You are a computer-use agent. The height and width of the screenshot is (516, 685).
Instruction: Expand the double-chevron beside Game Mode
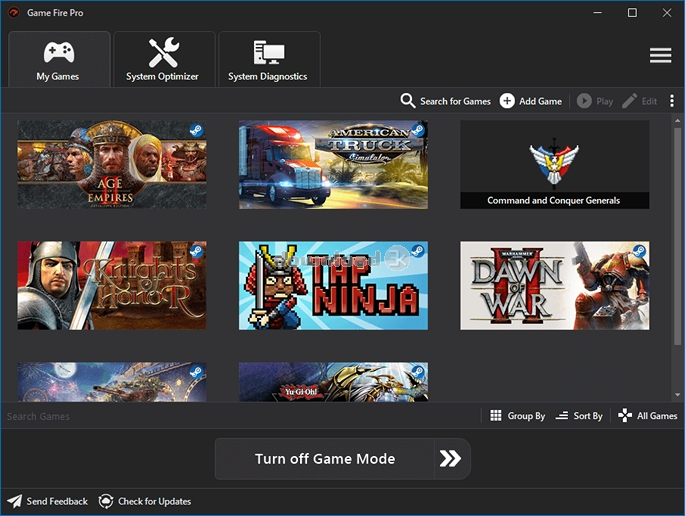[451, 459]
